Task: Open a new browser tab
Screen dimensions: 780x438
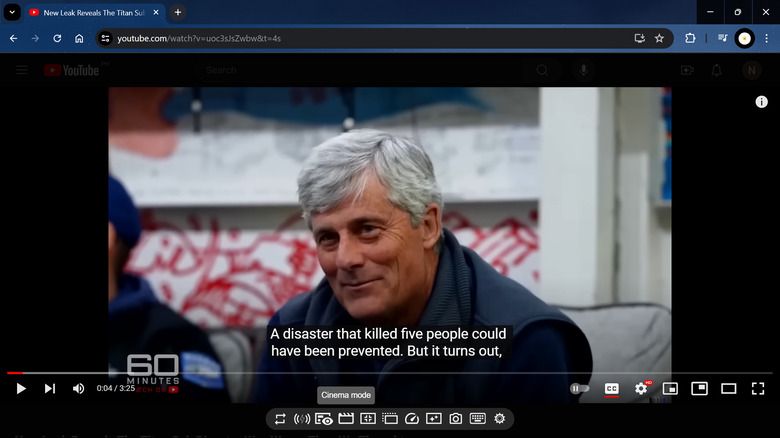Action: 178,12
